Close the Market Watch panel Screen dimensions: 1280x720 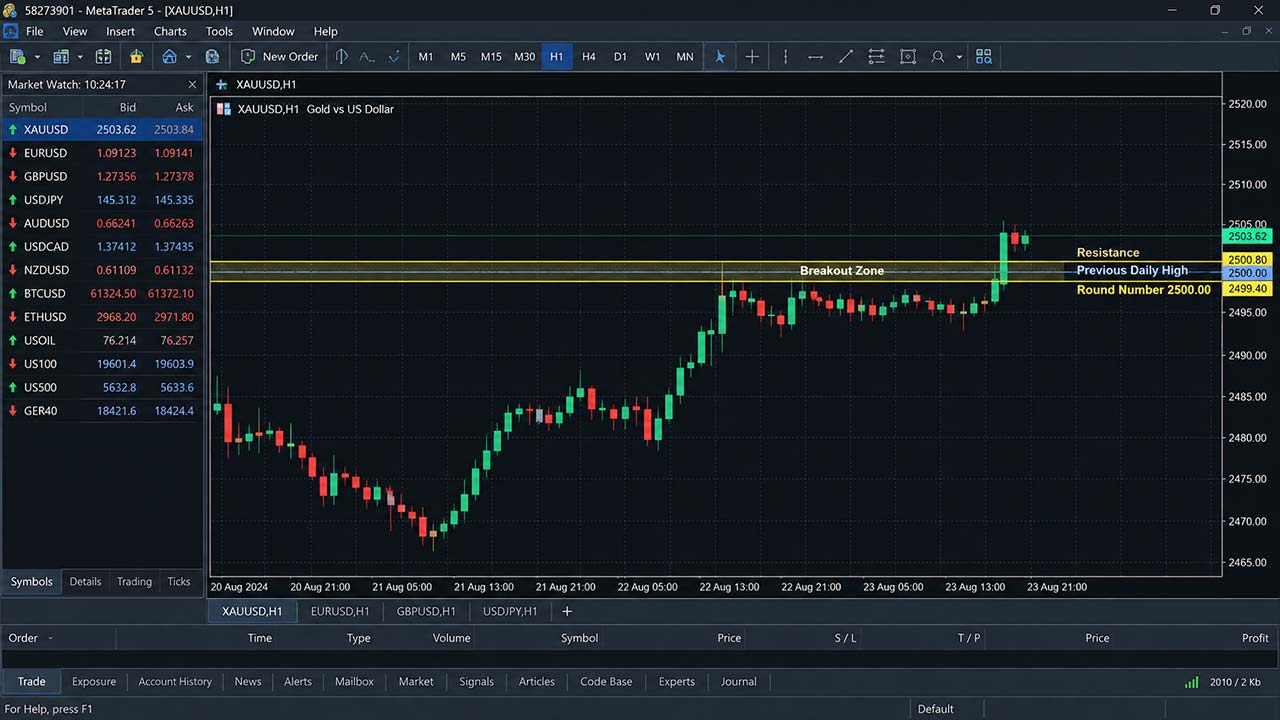(192, 85)
